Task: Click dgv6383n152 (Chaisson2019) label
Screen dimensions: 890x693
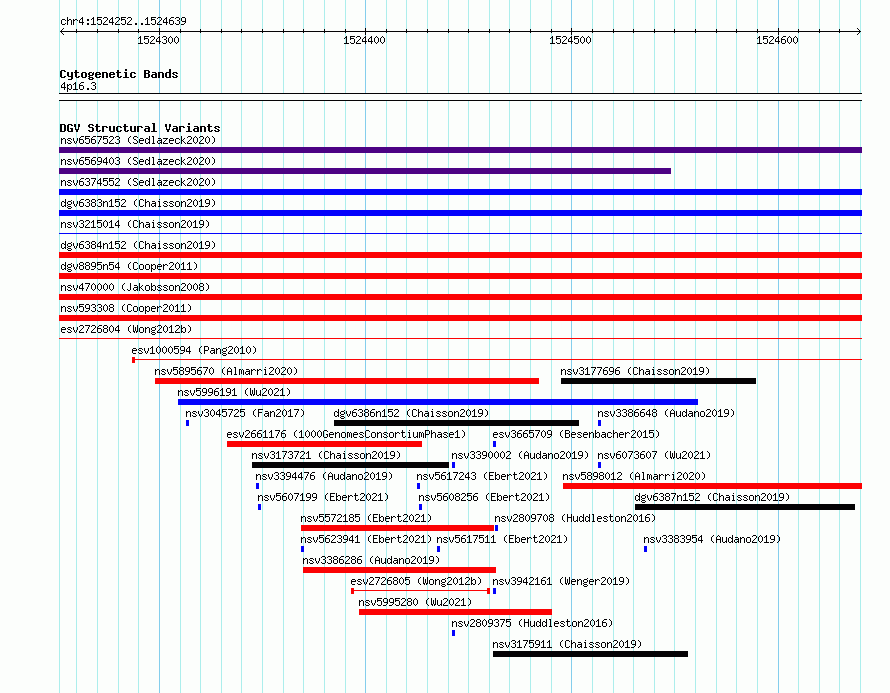Action: pyautogui.click(x=138, y=203)
